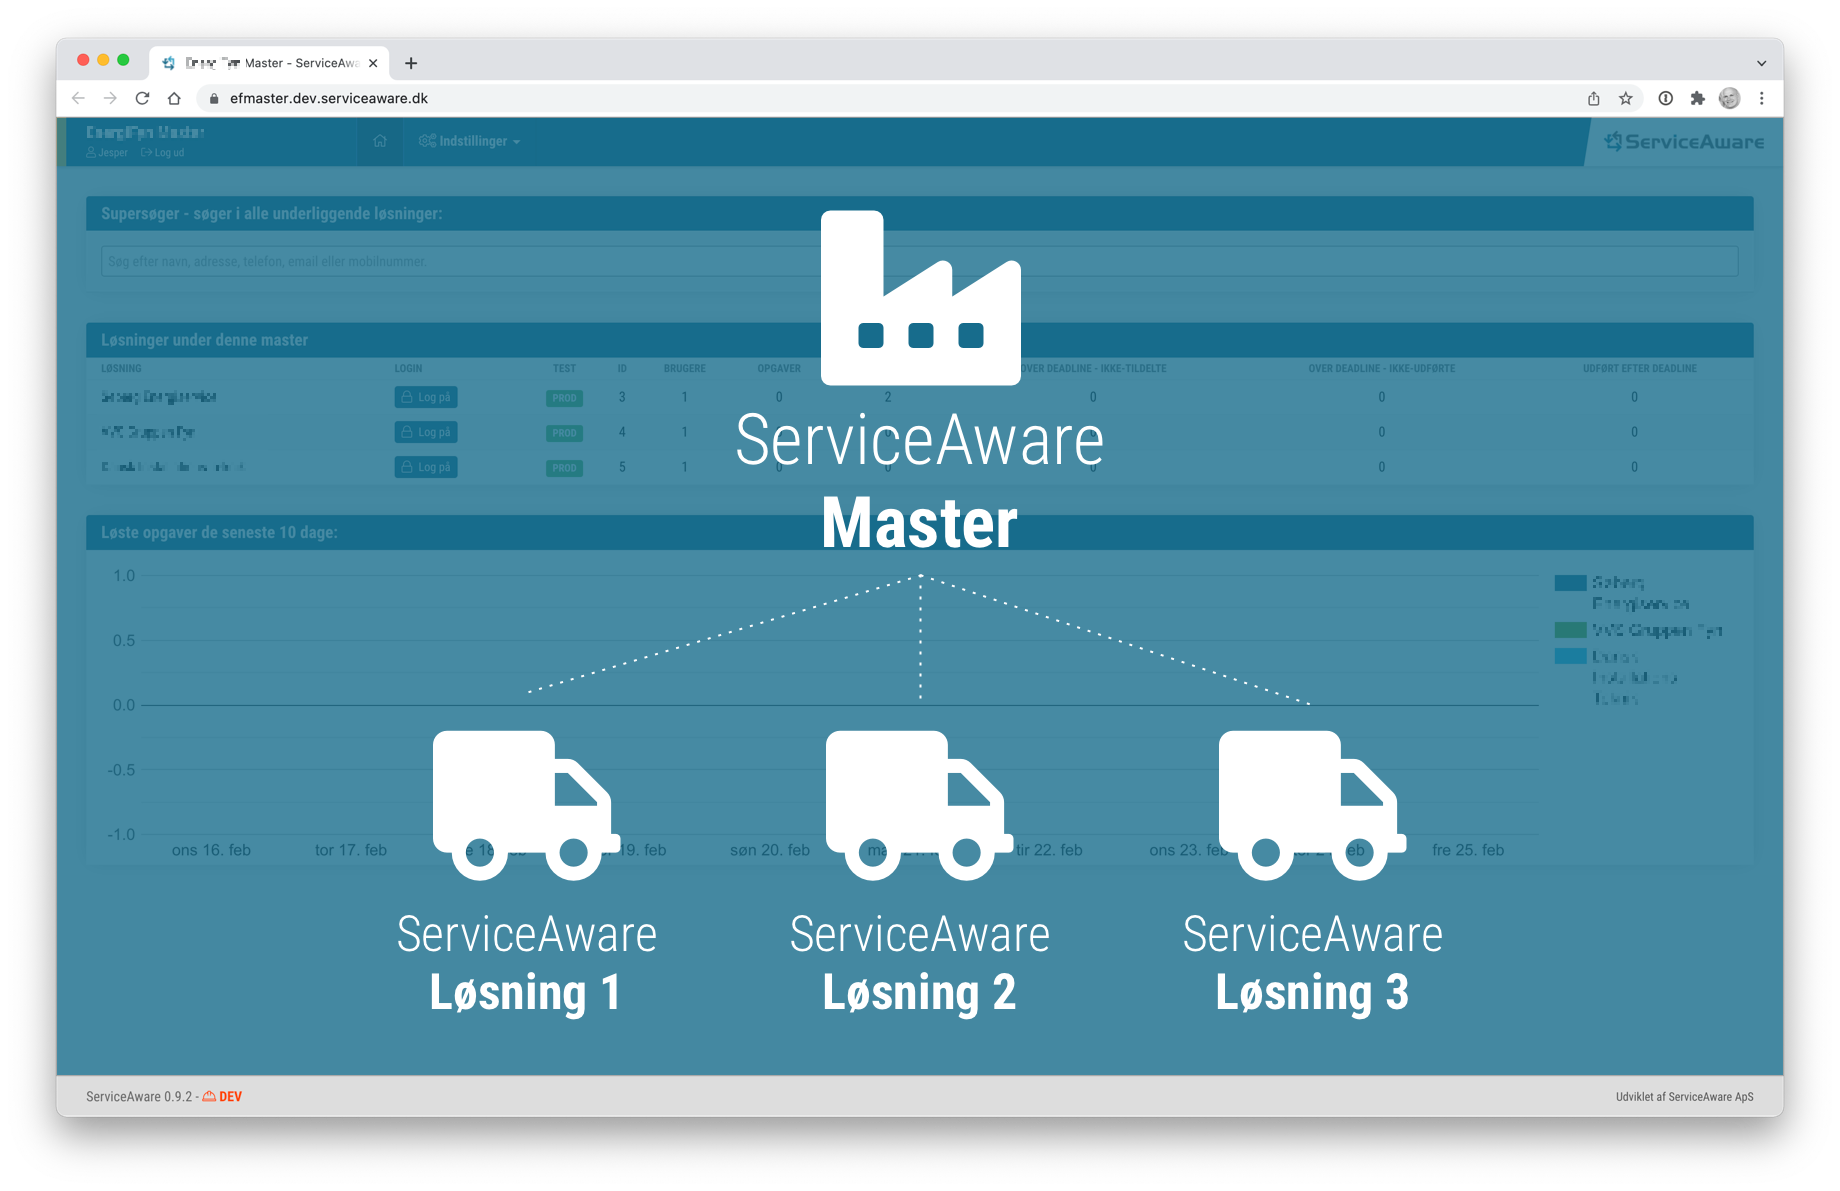This screenshot has width=1840, height=1191.
Task: Click the BRUGERE column header
Action: (x=685, y=368)
